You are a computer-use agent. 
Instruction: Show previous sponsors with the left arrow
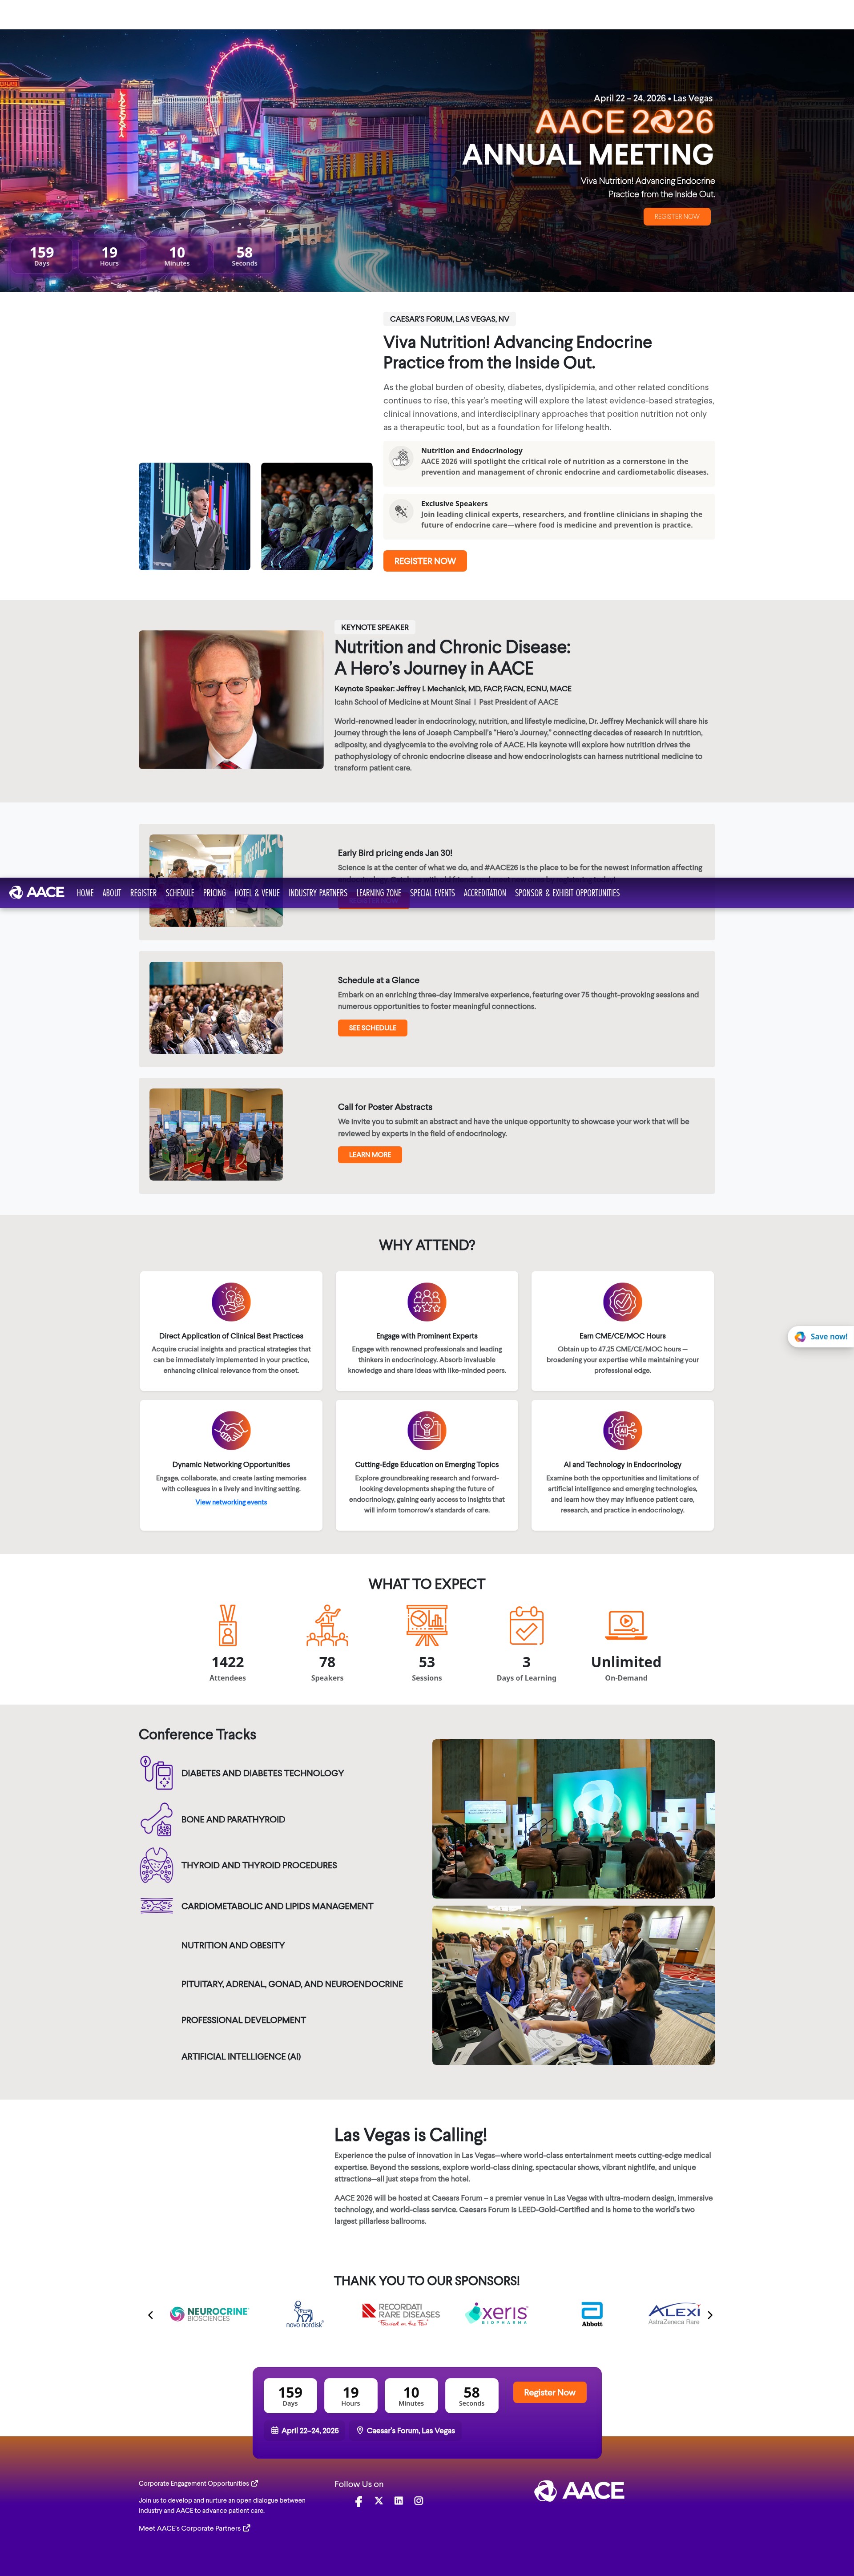(151, 2315)
